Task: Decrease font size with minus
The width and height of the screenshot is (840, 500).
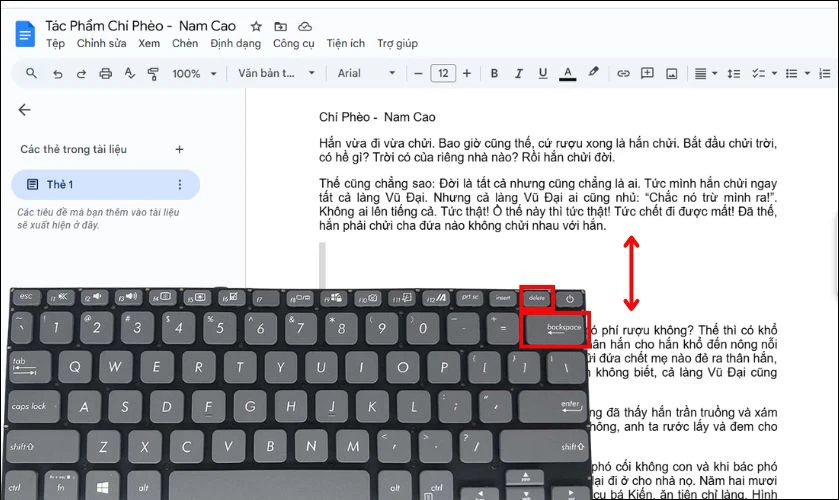Action: pyautogui.click(x=418, y=73)
